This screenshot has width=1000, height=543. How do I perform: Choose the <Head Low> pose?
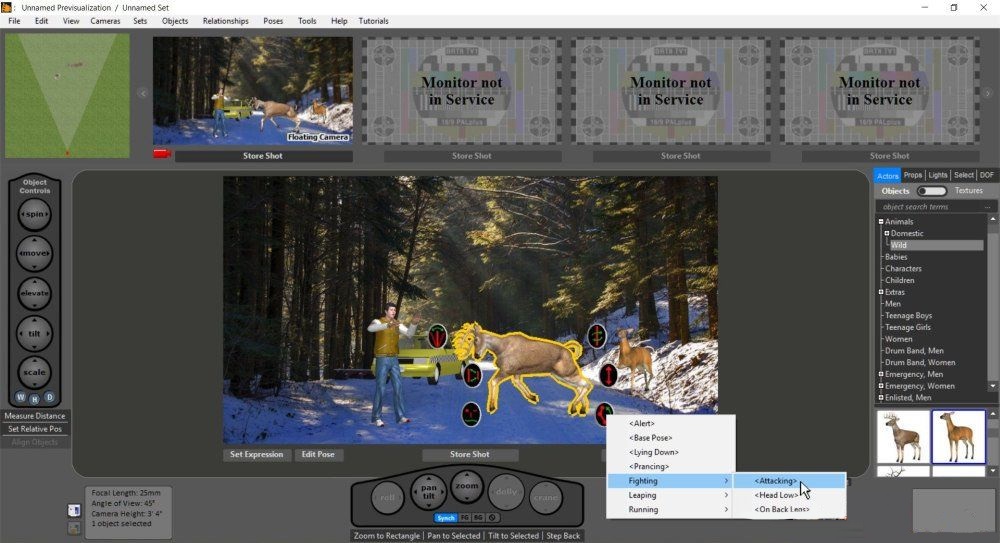[790, 495]
